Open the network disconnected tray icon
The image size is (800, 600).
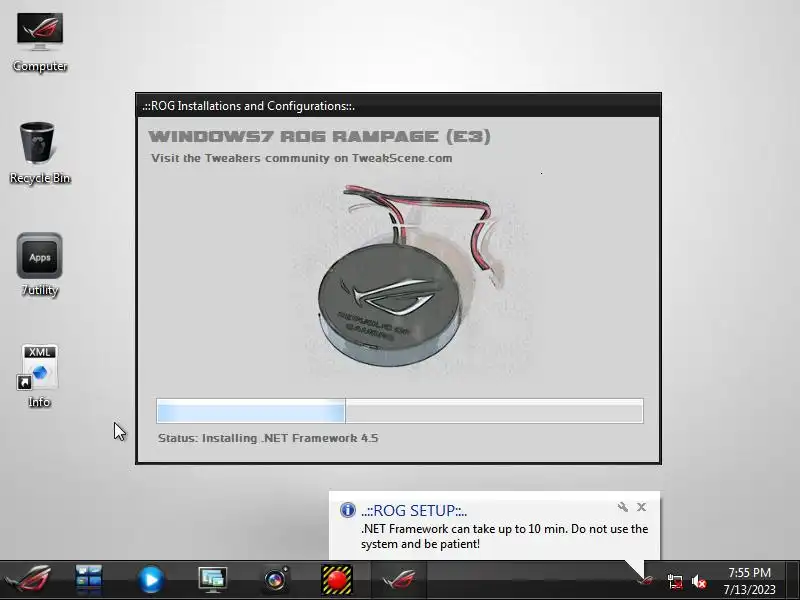pyautogui.click(x=674, y=581)
